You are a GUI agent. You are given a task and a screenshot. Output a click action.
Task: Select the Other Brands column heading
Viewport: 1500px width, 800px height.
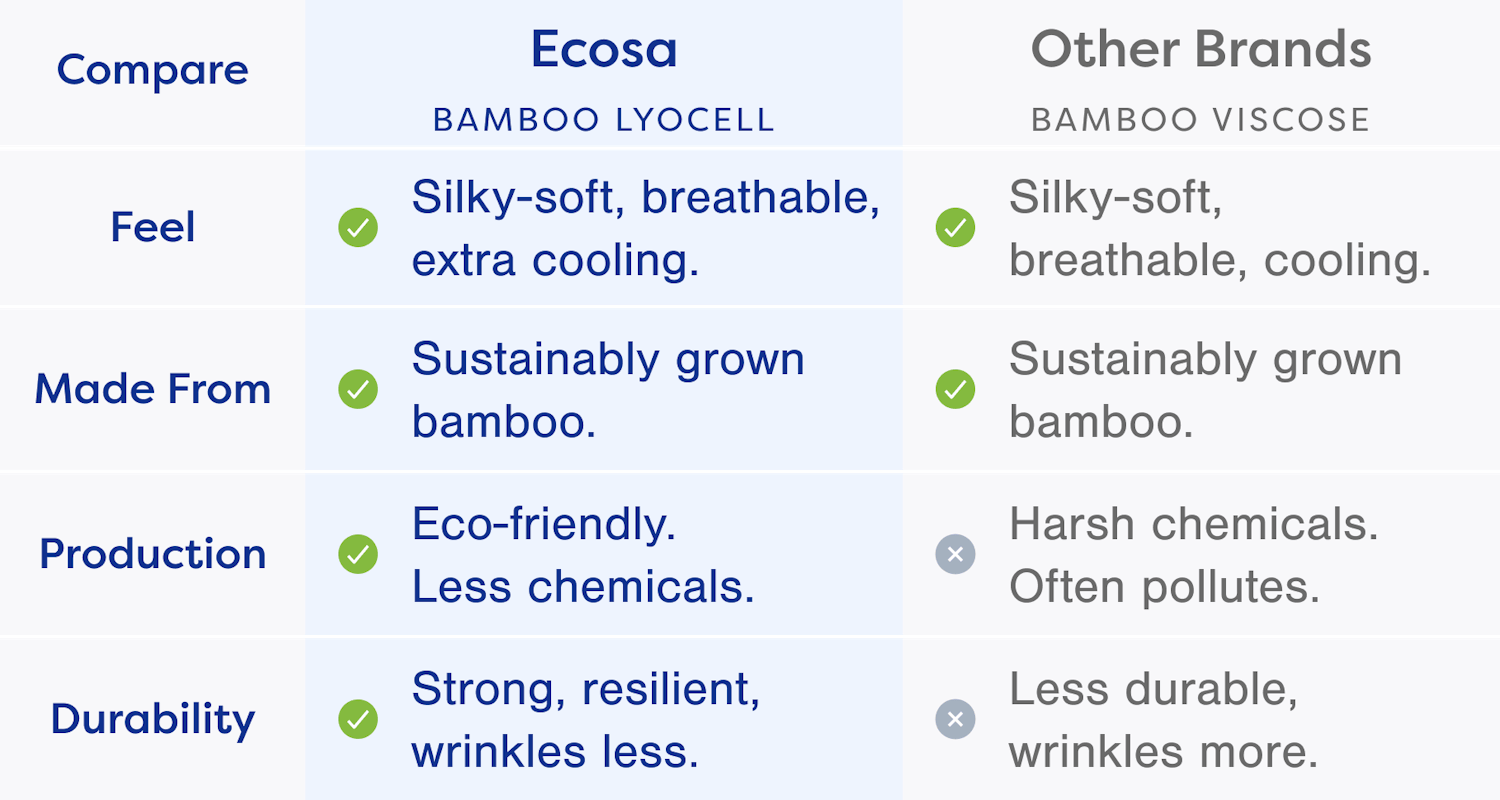[x=1200, y=49]
